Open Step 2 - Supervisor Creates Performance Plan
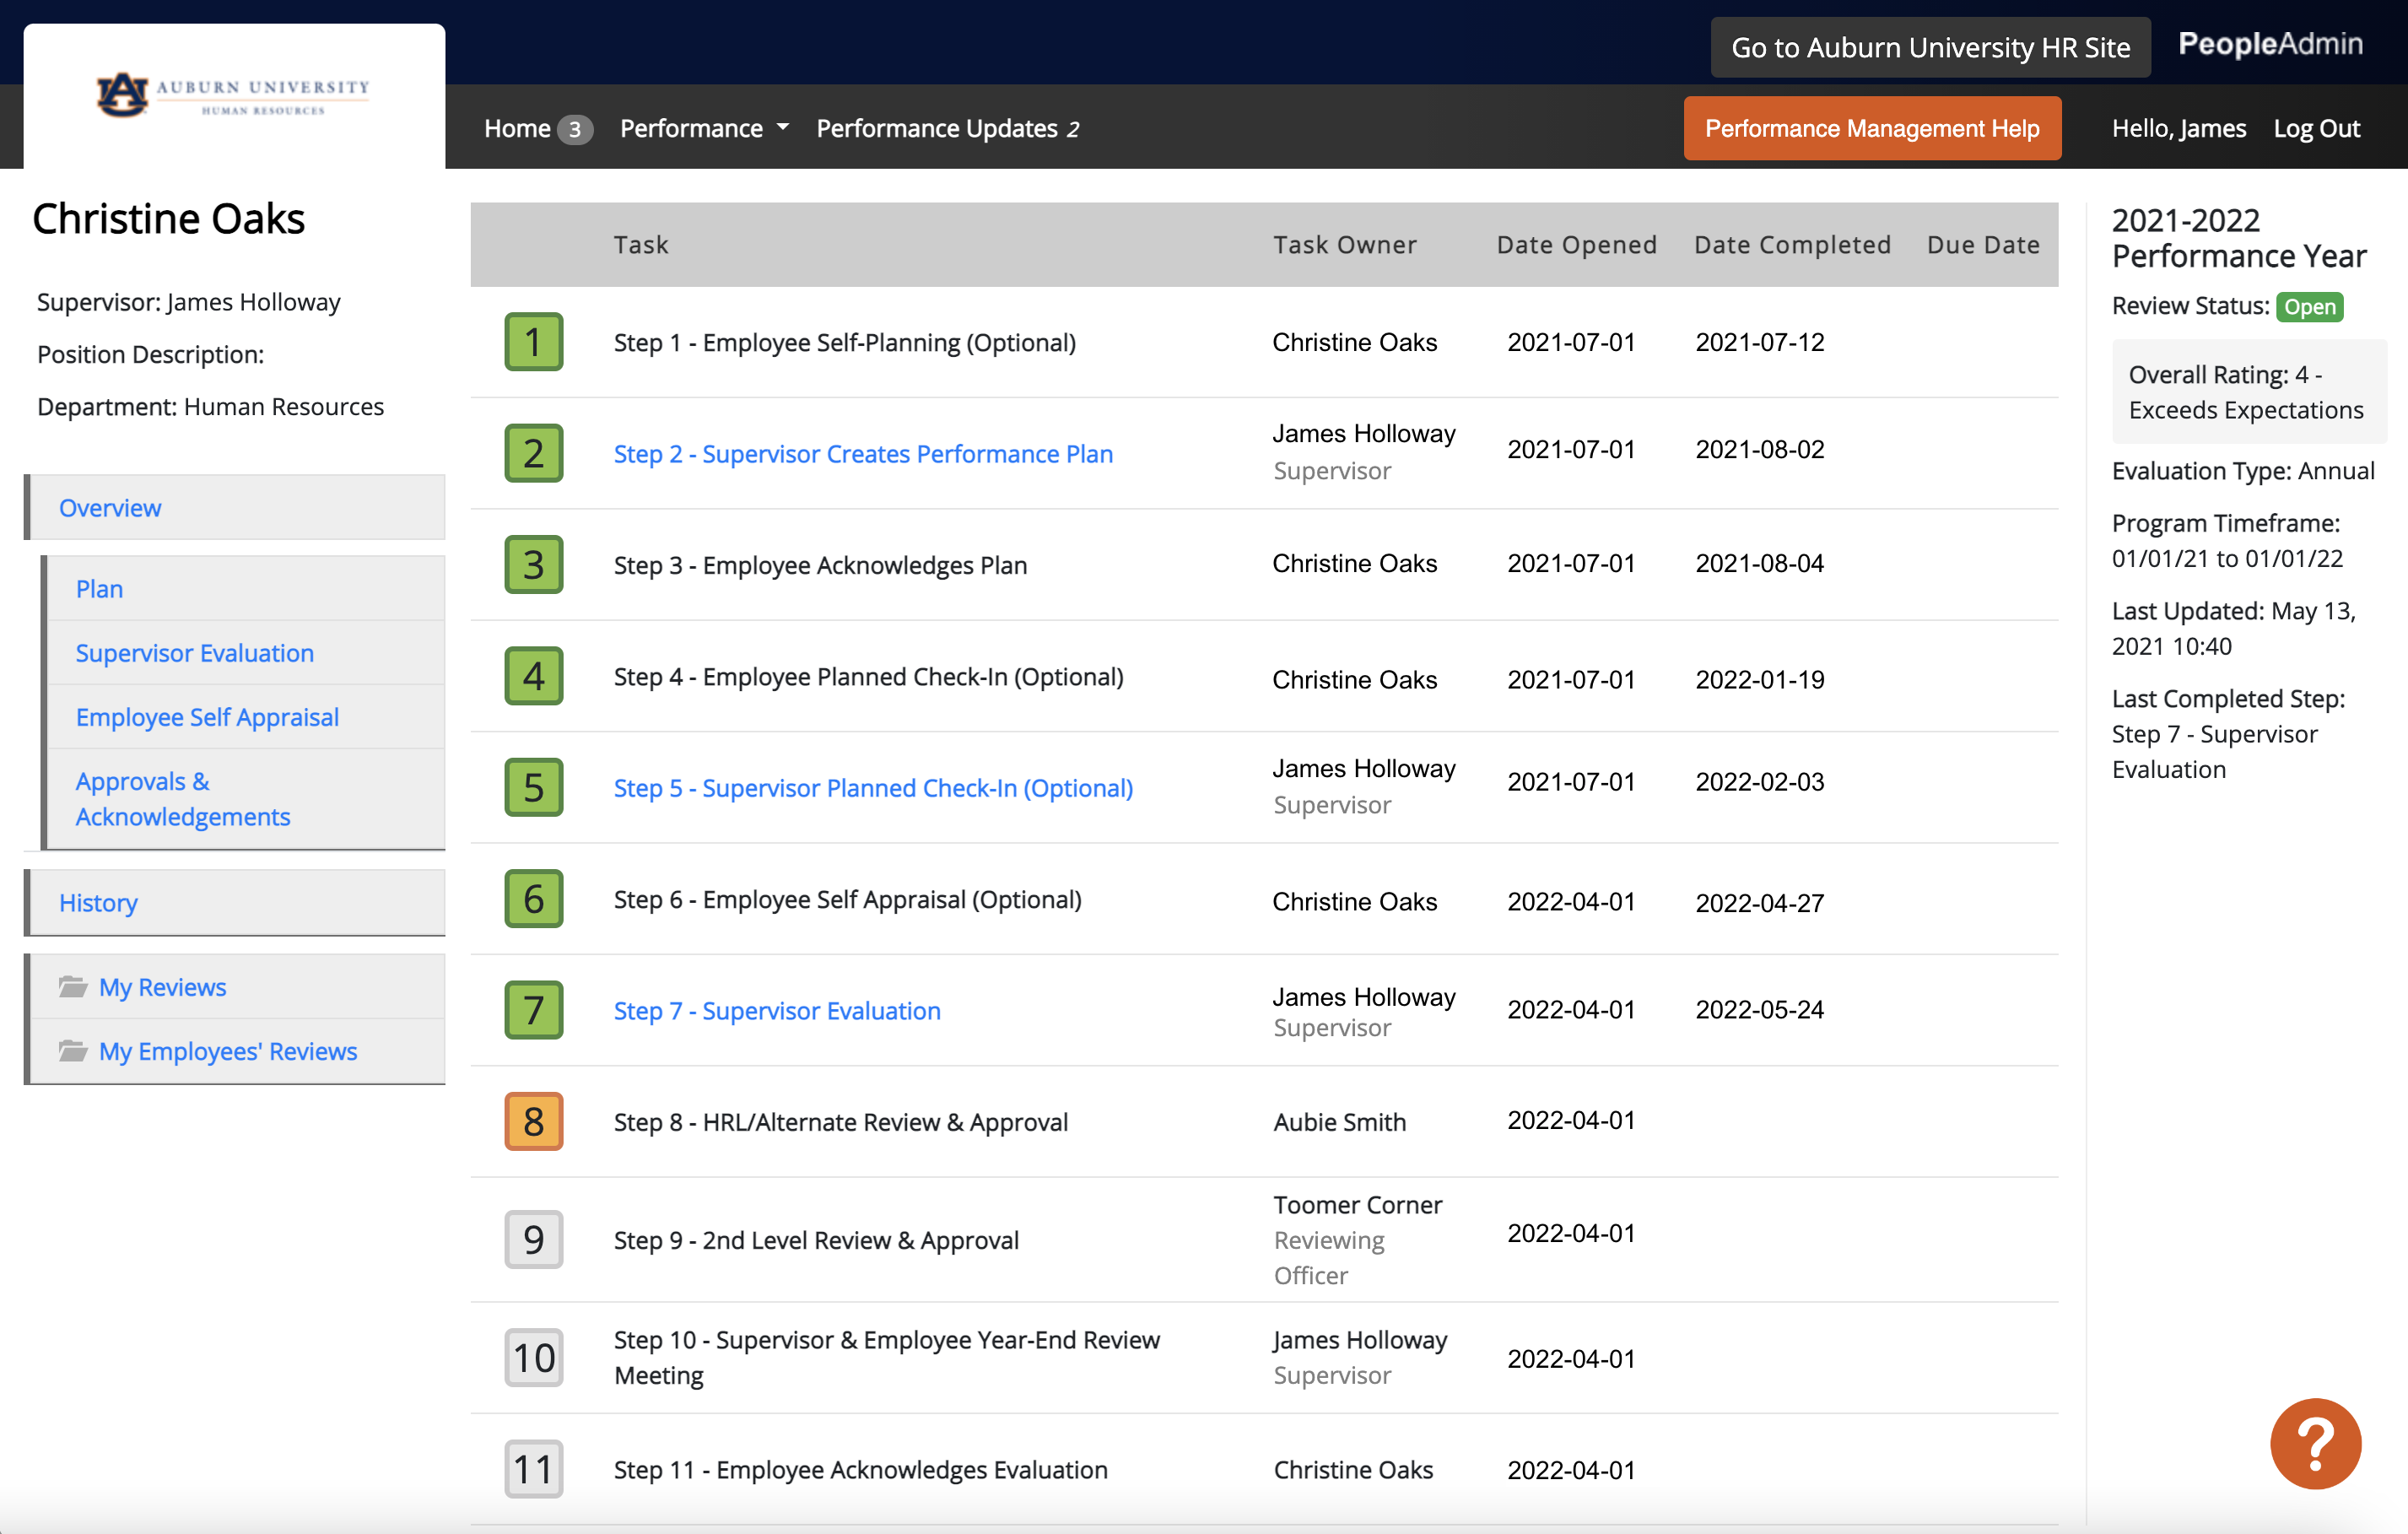This screenshot has width=2408, height=1534. tap(863, 453)
